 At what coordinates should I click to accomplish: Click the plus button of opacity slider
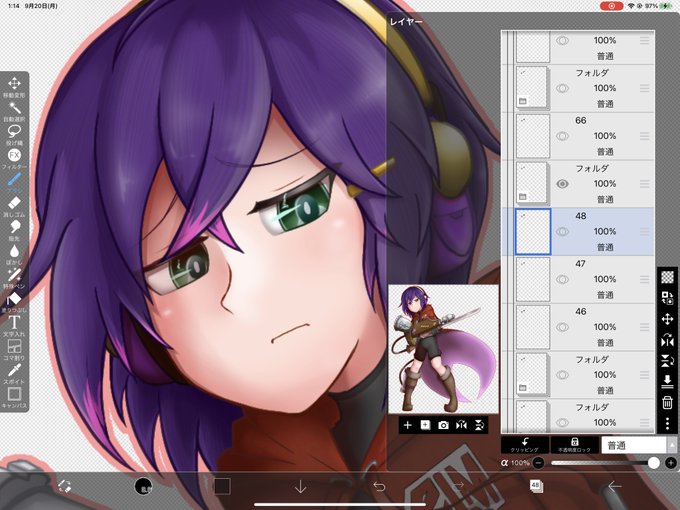point(670,463)
